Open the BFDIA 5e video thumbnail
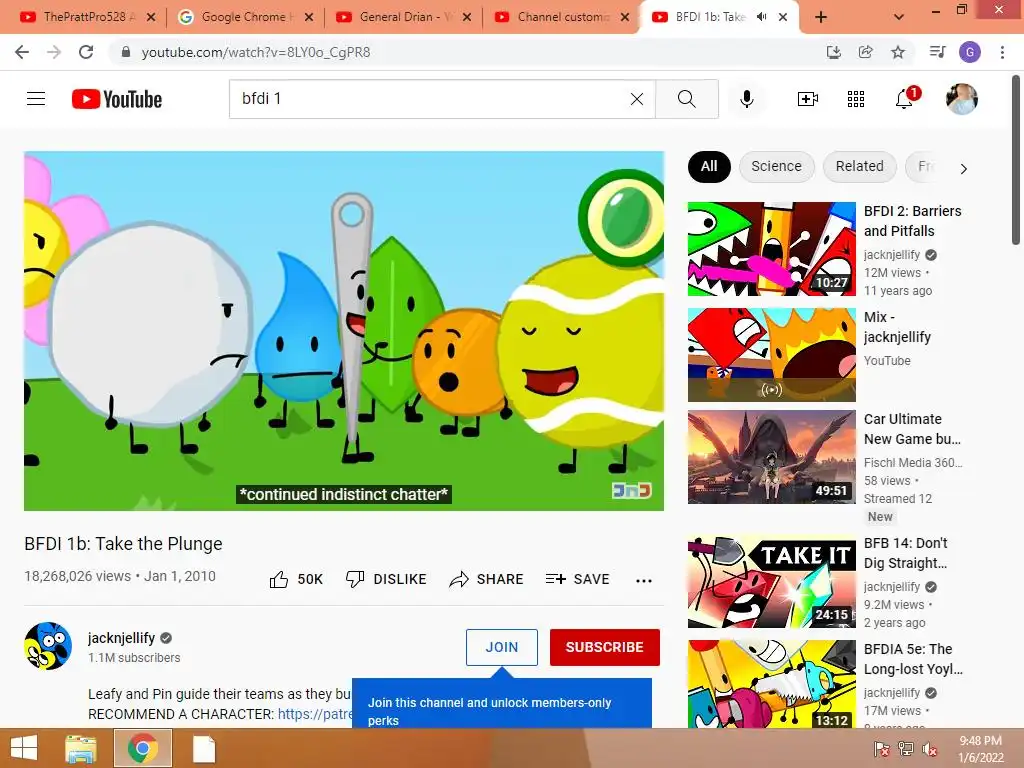Image resolution: width=1024 pixels, height=768 pixels. (x=771, y=684)
